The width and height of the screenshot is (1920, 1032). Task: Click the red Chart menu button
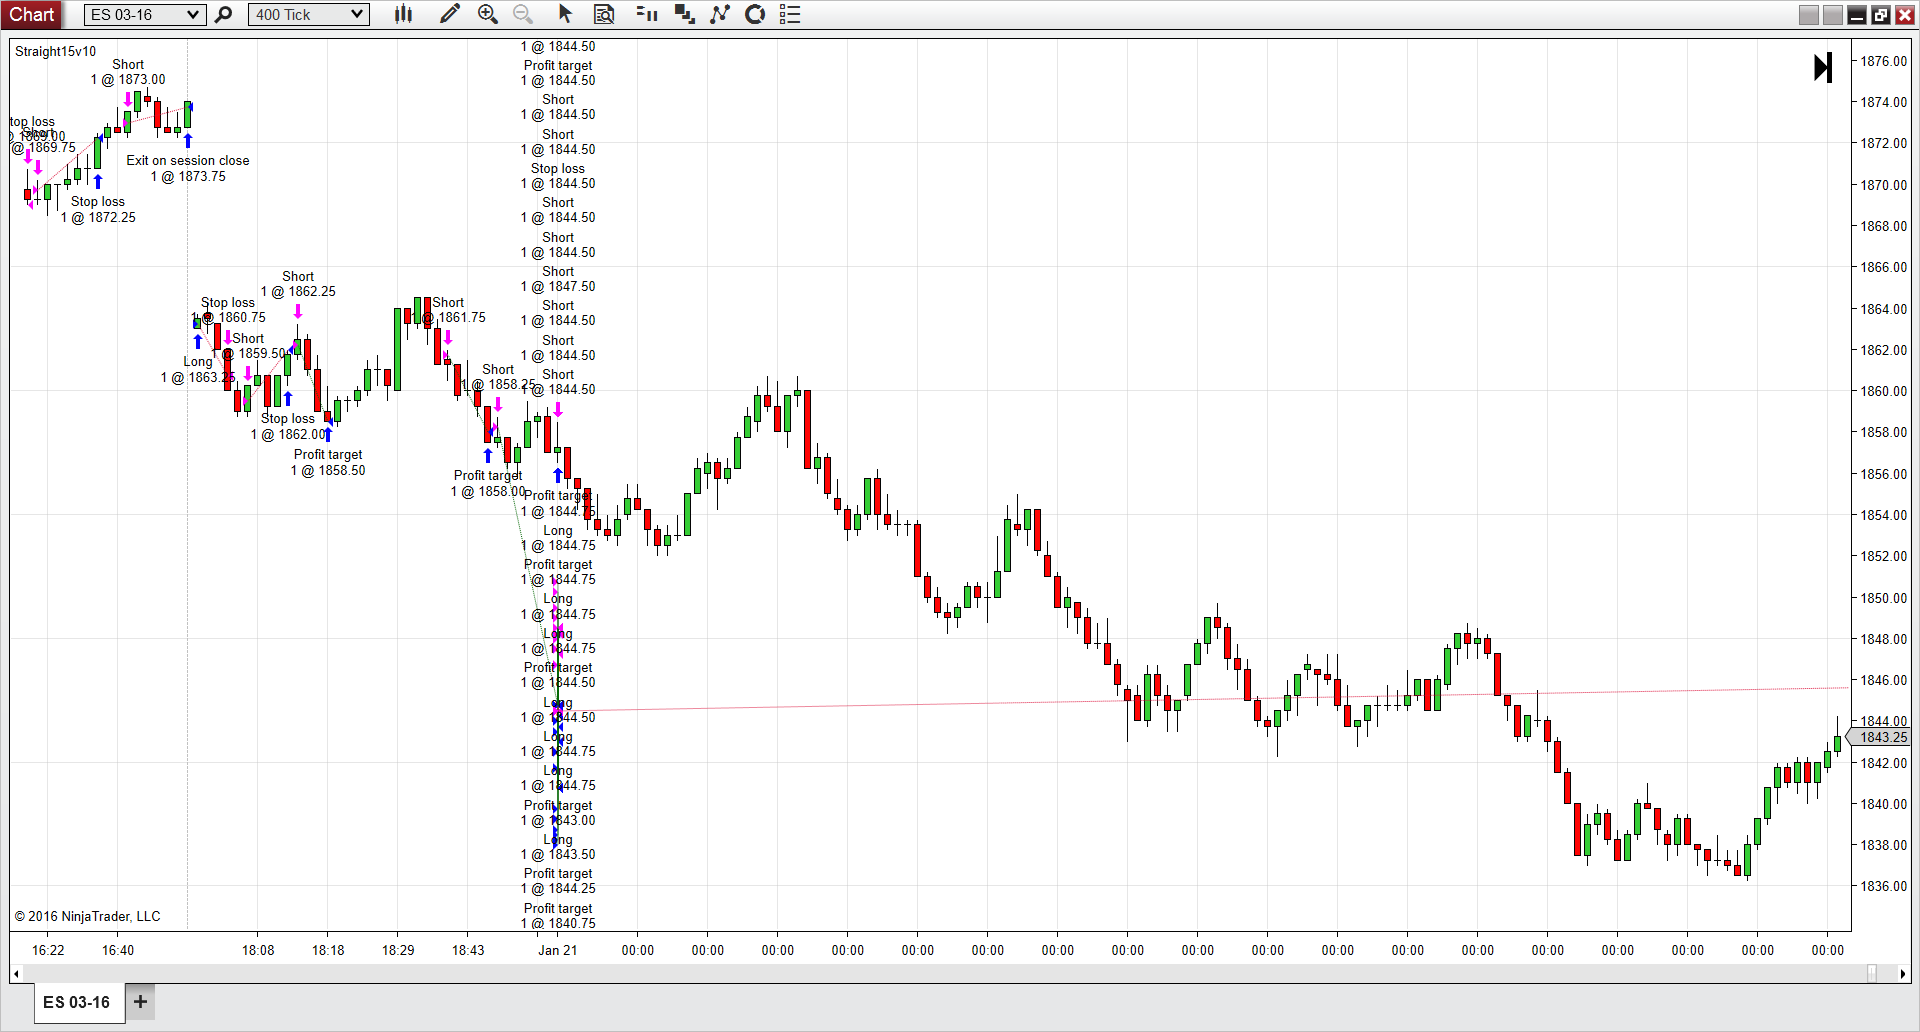(32, 14)
